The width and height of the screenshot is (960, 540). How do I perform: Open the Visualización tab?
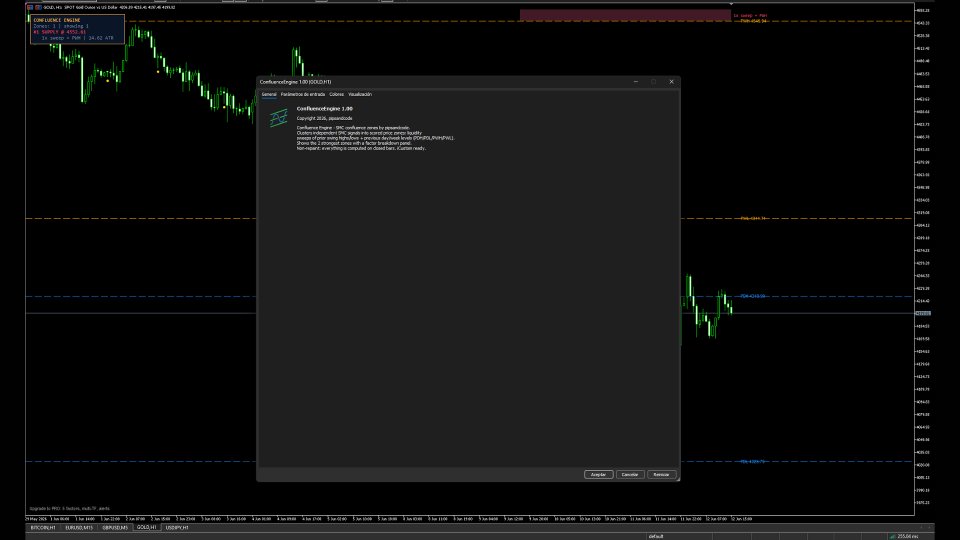point(360,94)
